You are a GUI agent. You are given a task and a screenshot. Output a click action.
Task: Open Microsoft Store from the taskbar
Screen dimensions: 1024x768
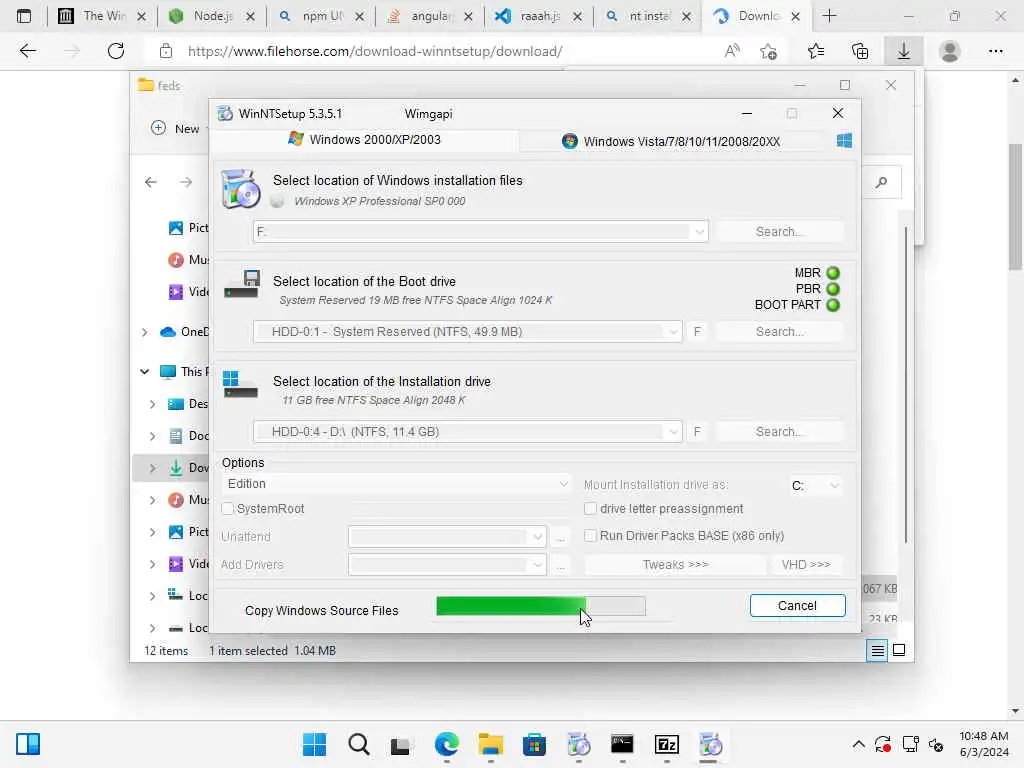click(534, 744)
